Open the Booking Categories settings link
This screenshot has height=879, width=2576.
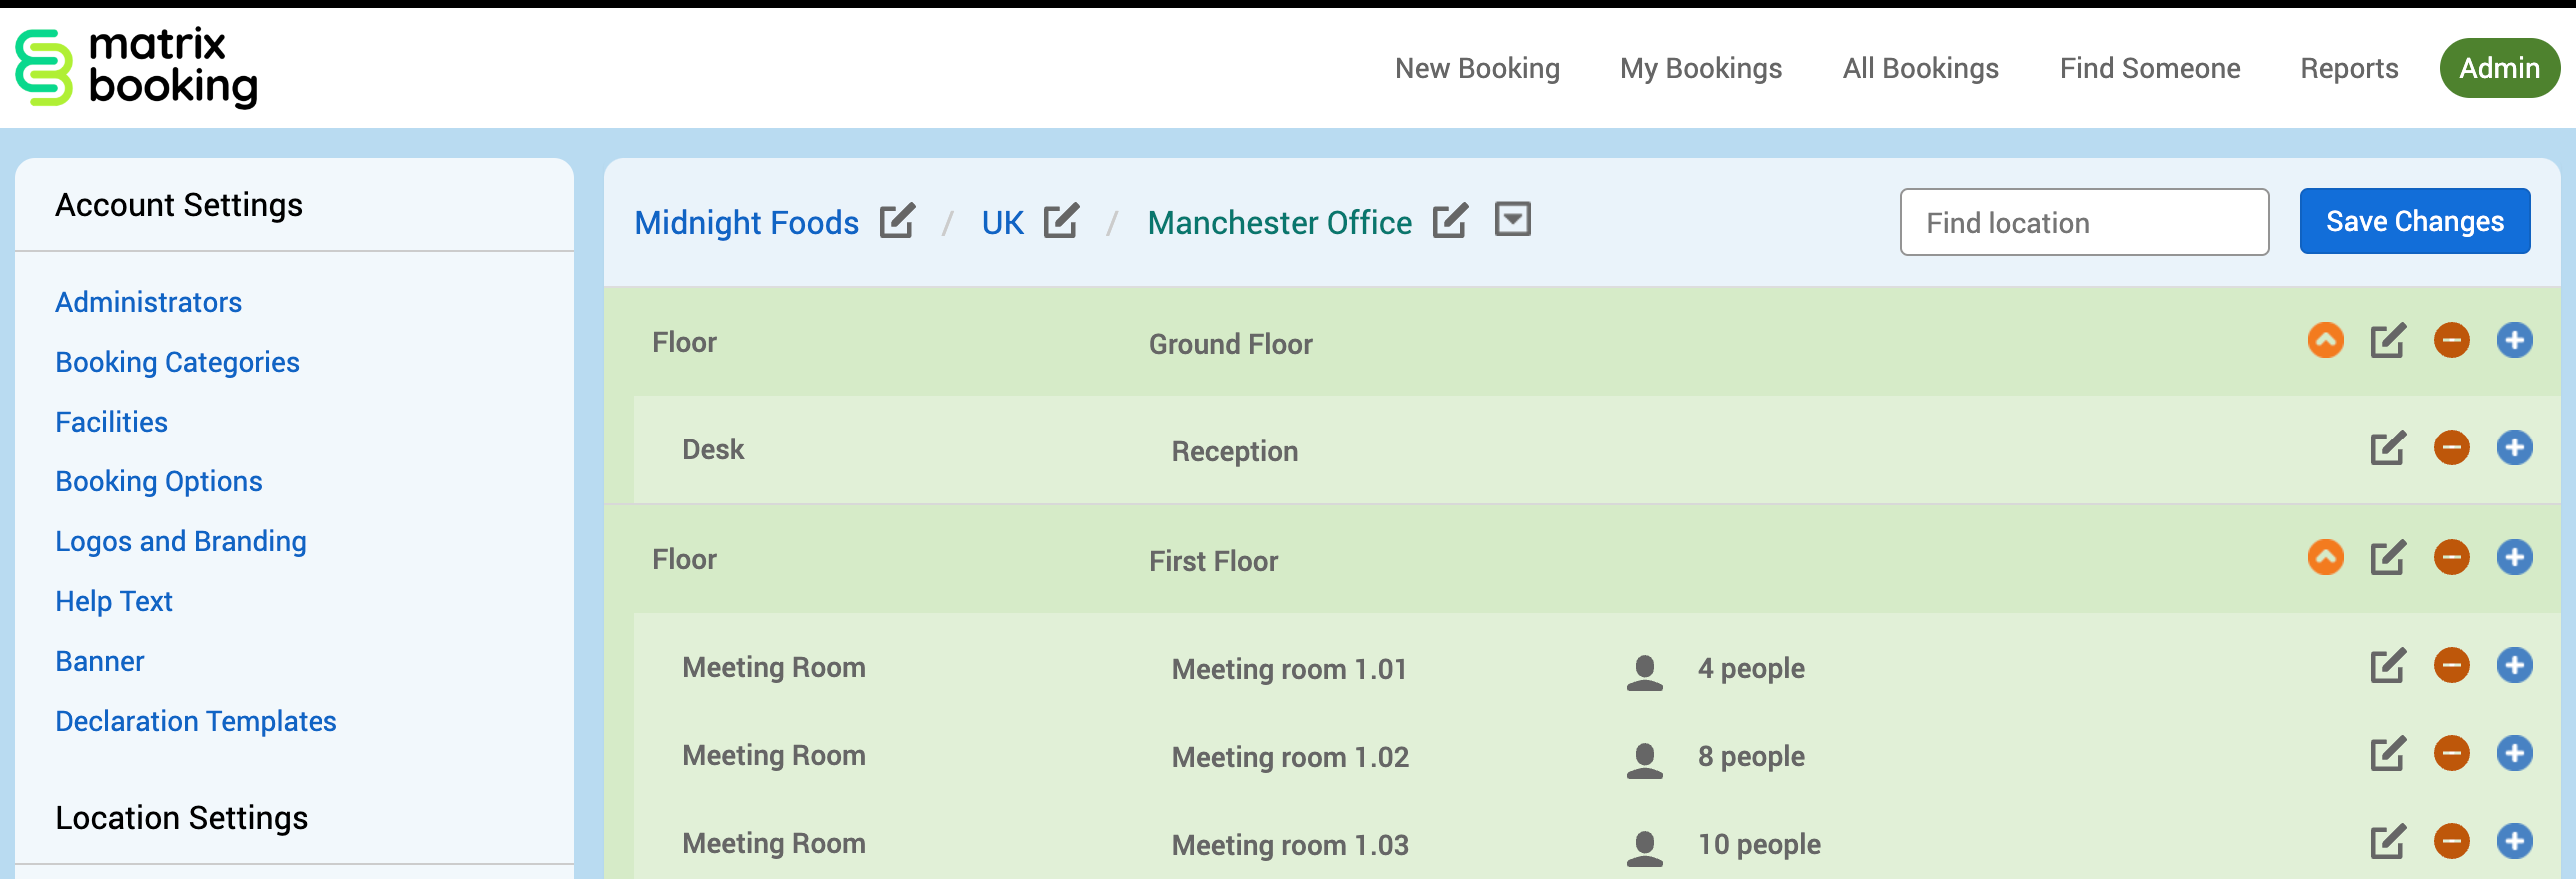pos(177,362)
